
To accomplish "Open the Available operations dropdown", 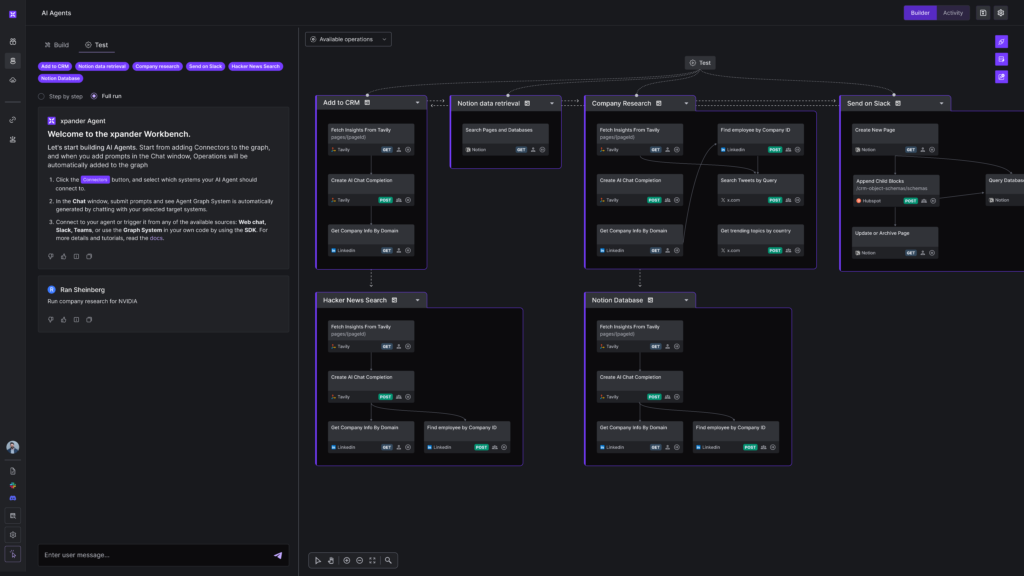I will point(348,39).
